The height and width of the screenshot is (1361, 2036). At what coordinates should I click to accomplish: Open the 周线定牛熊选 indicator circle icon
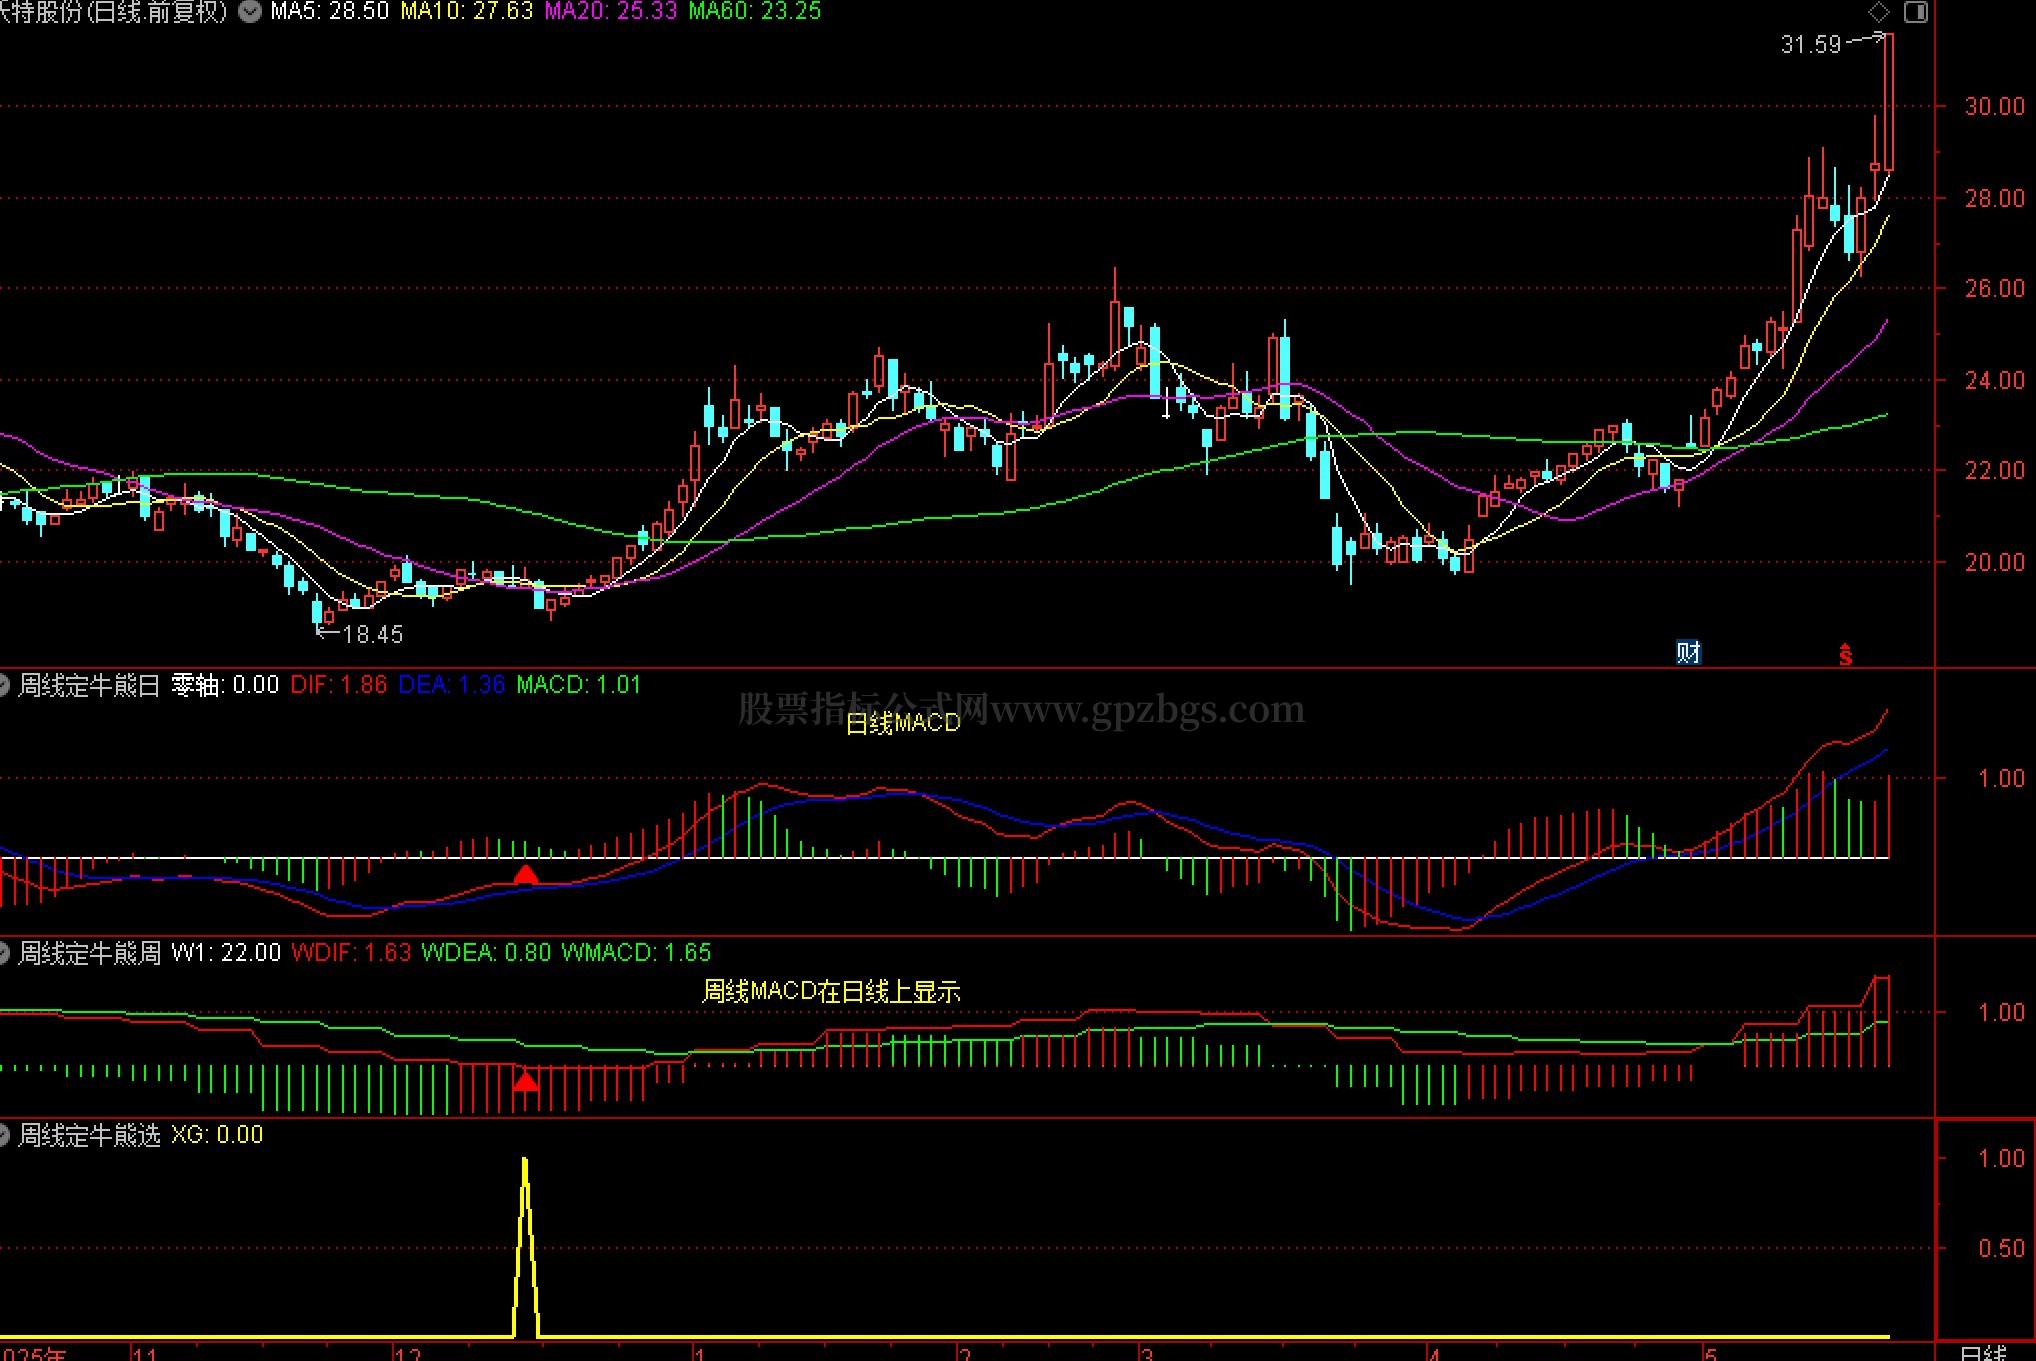[3, 1135]
